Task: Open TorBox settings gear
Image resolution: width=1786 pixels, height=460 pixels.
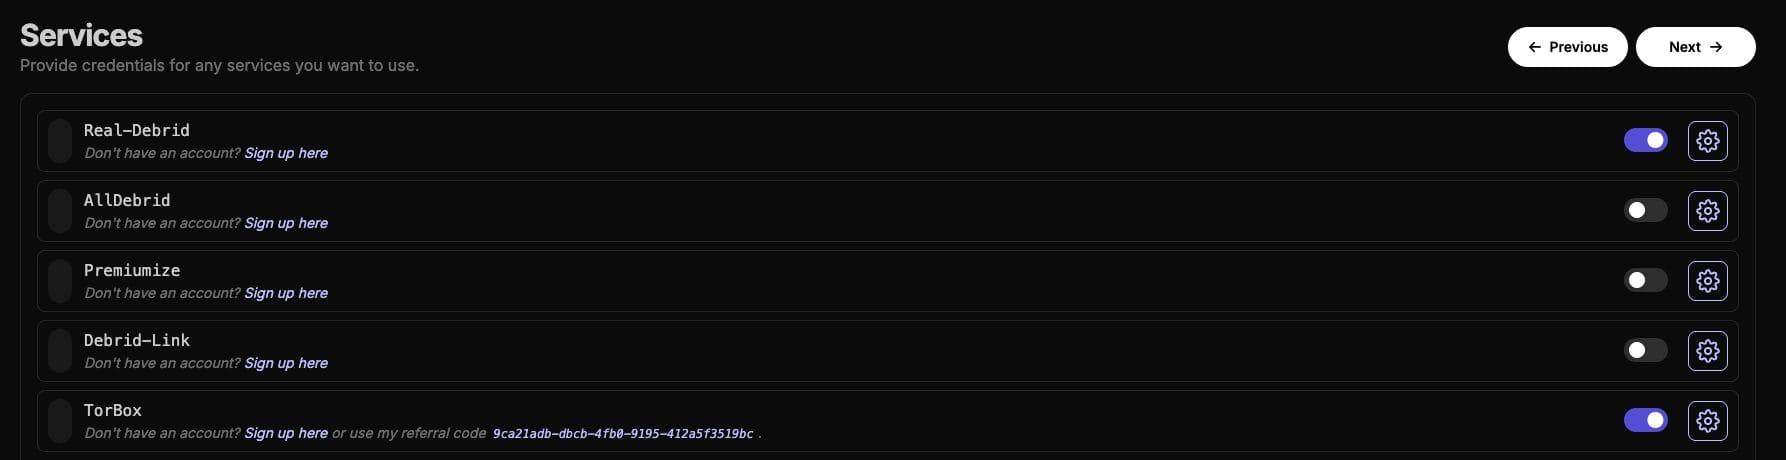Action: [x=1707, y=421]
